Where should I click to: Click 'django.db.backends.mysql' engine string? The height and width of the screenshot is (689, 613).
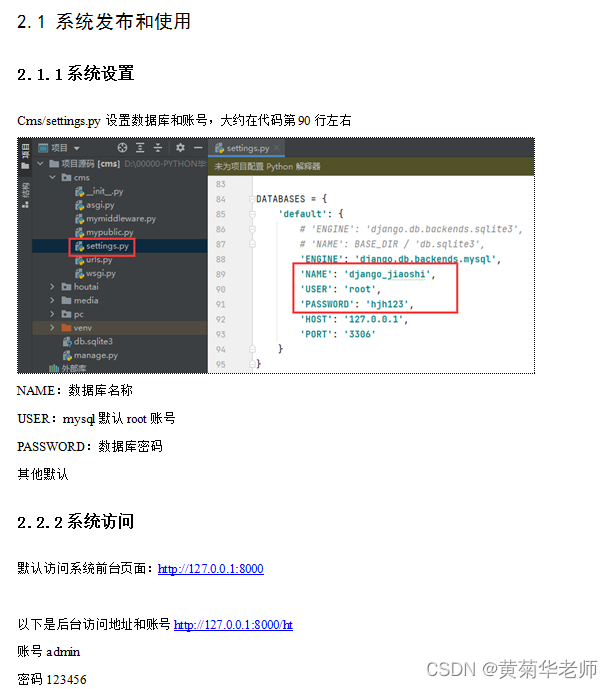(425, 259)
